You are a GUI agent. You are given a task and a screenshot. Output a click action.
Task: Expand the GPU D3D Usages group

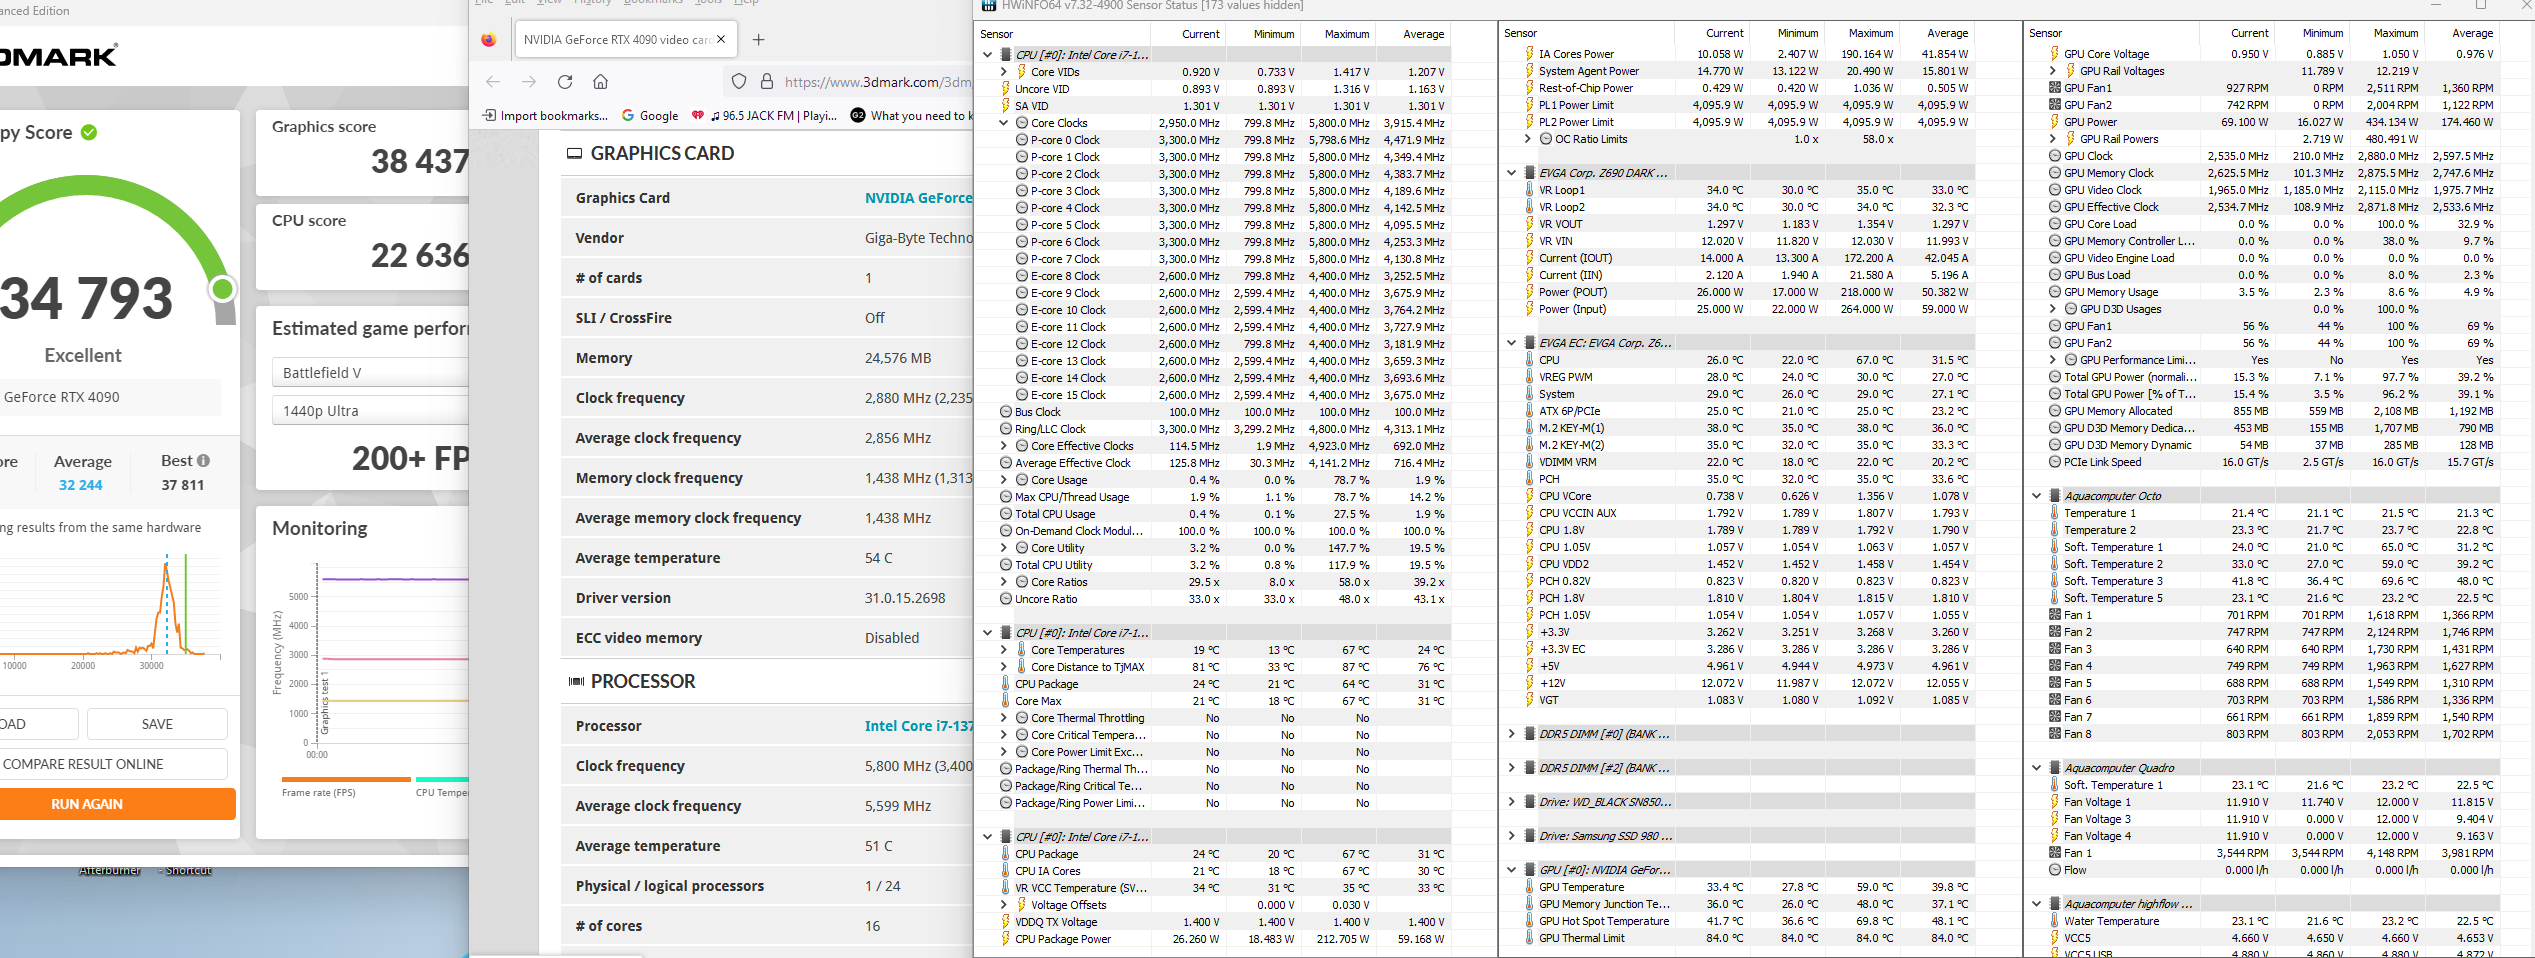point(2053,309)
